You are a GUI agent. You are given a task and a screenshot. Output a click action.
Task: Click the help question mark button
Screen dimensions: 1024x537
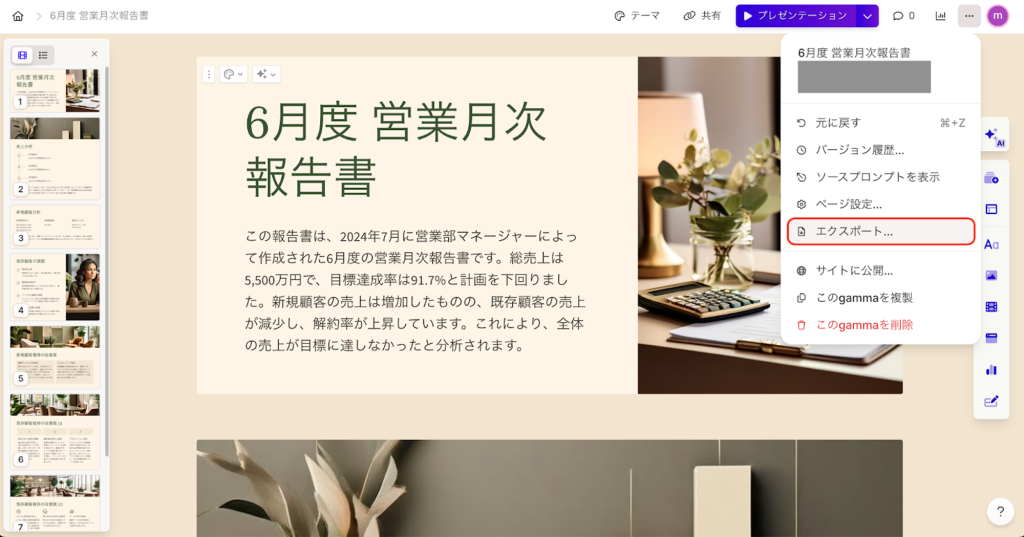pyautogui.click(x=1000, y=512)
